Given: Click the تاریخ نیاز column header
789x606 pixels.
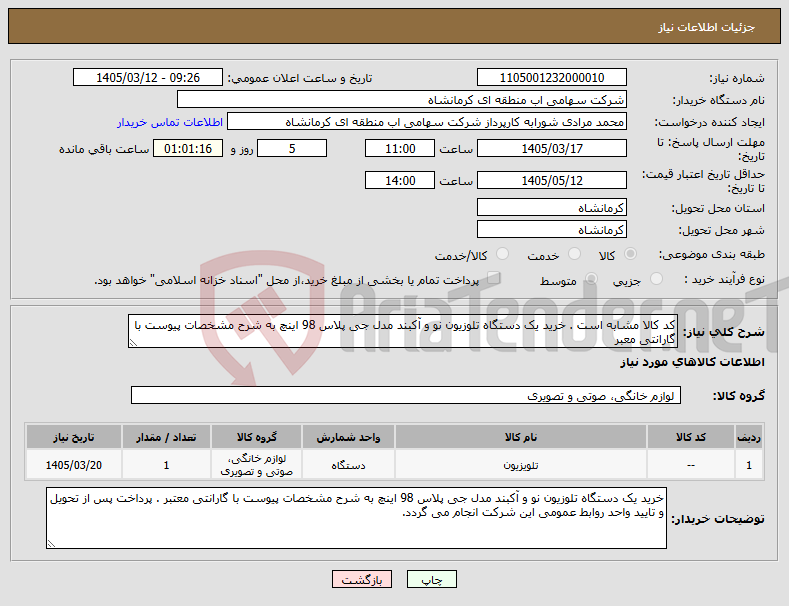Looking at the screenshot, I should [73, 437].
